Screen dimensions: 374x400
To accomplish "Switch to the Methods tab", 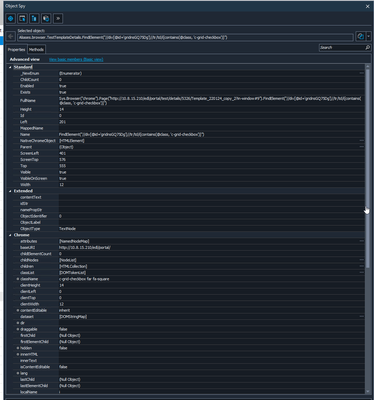I will click(x=36, y=50).
